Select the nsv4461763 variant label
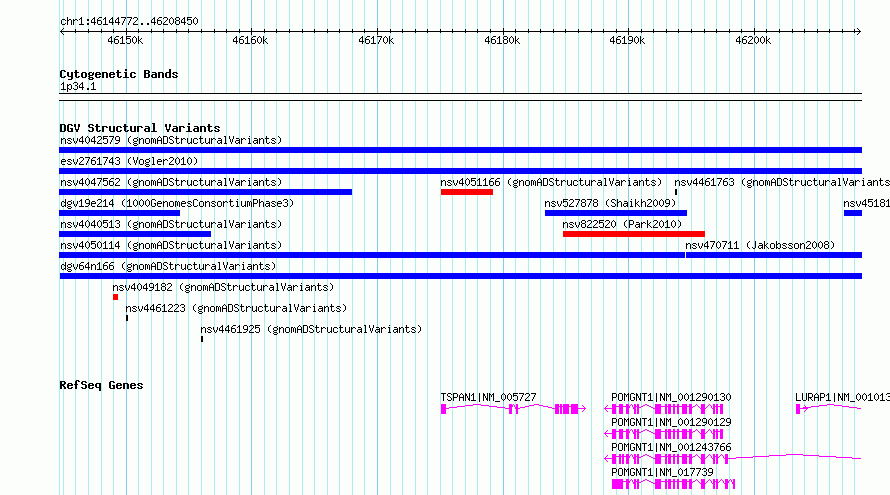 pyautogui.click(x=782, y=182)
